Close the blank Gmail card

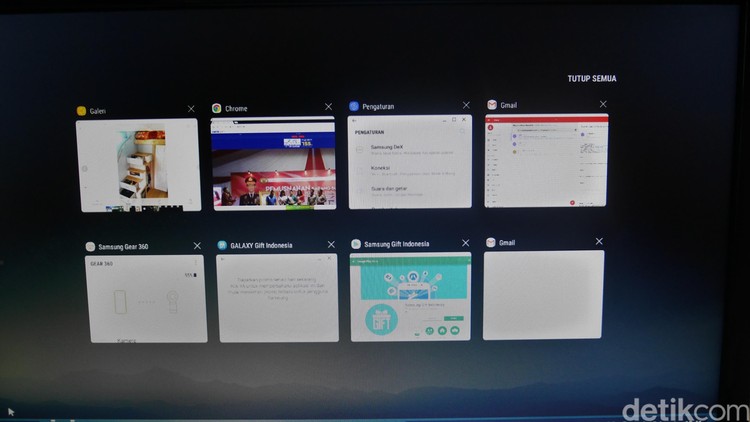[599, 242]
